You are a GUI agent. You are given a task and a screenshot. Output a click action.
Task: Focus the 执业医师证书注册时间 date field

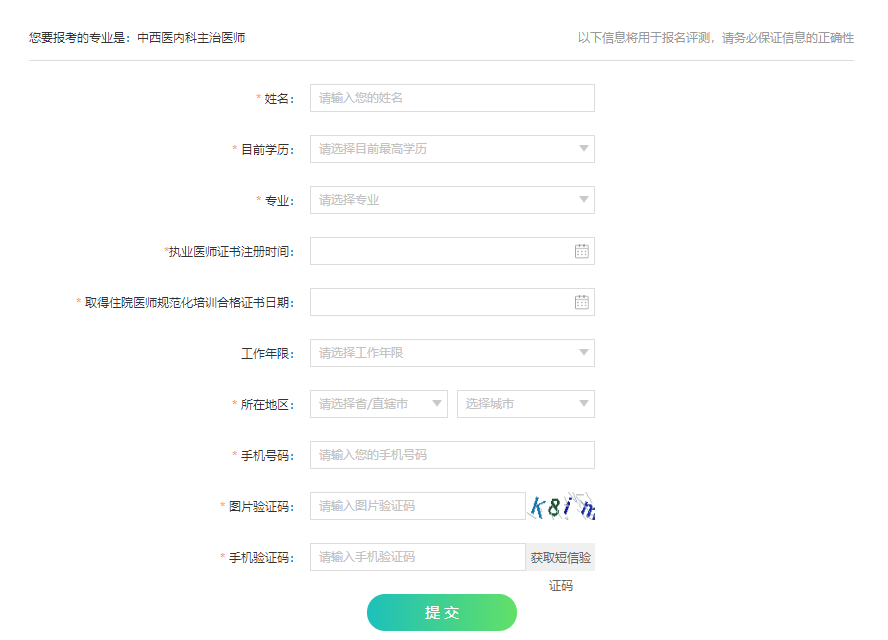coord(440,251)
